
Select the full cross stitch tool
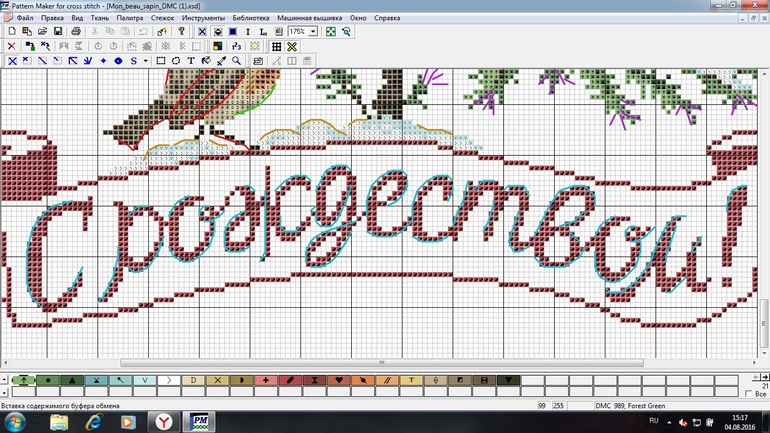click(12, 61)
